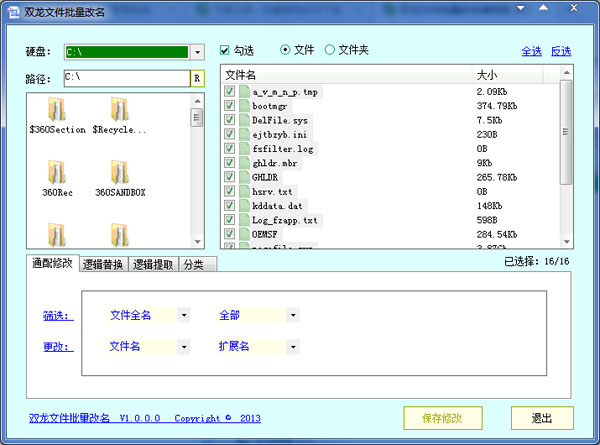
Task: Click folder pane scrollbar down arrow
Action: [x=197, y=242]
